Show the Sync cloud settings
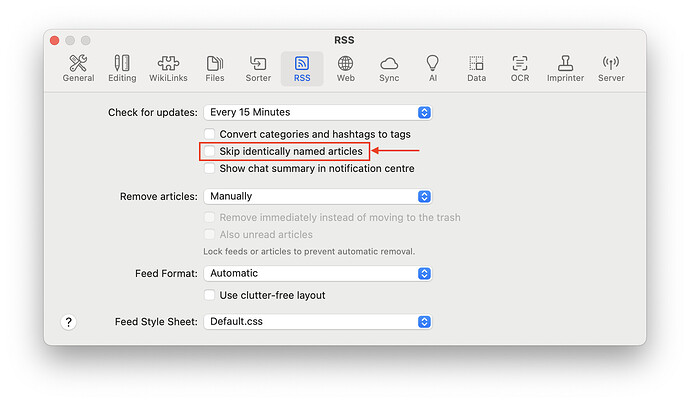The width and height of the screenshot is (690, 403). coord(389,69)
